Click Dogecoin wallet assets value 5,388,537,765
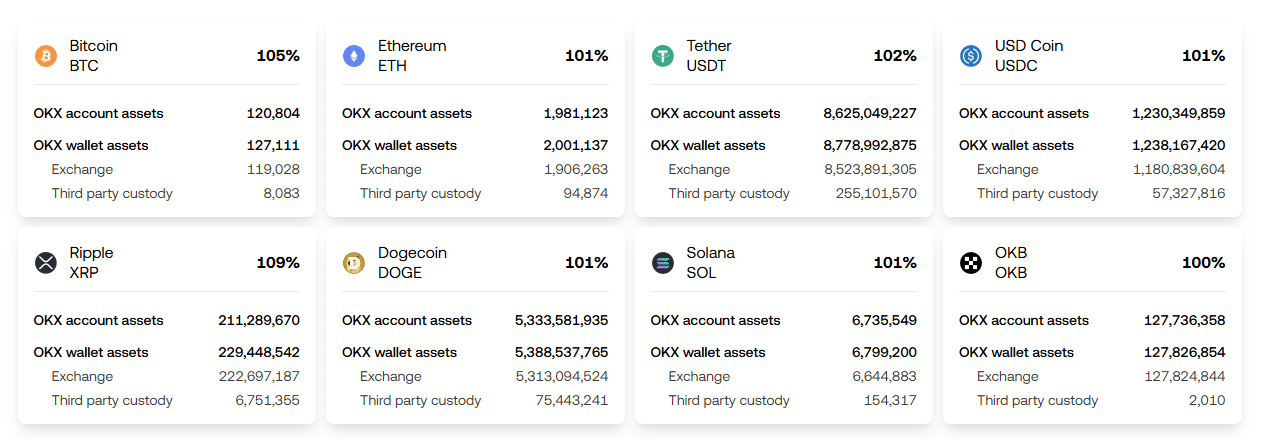Image resolution: width=1280 pixels, height=439 pixels. click(x=562, y=353)
